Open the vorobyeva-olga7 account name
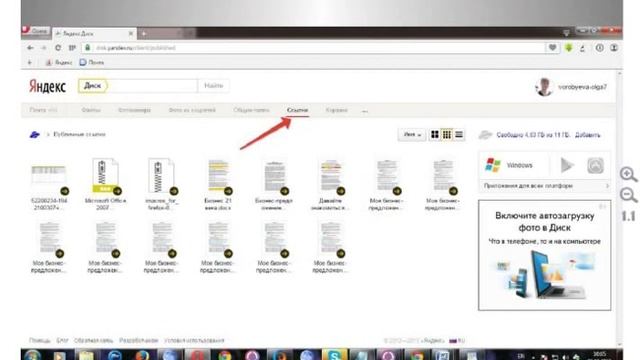 (582, 87)
